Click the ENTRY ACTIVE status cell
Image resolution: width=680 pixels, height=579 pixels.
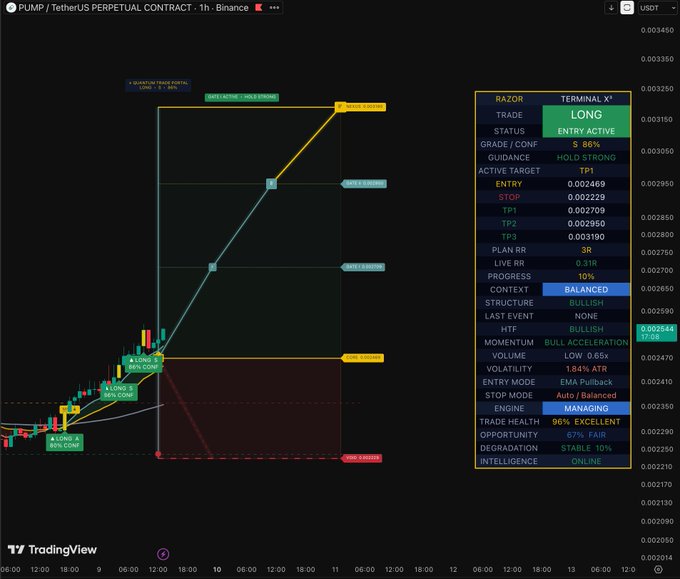[586, 131]
